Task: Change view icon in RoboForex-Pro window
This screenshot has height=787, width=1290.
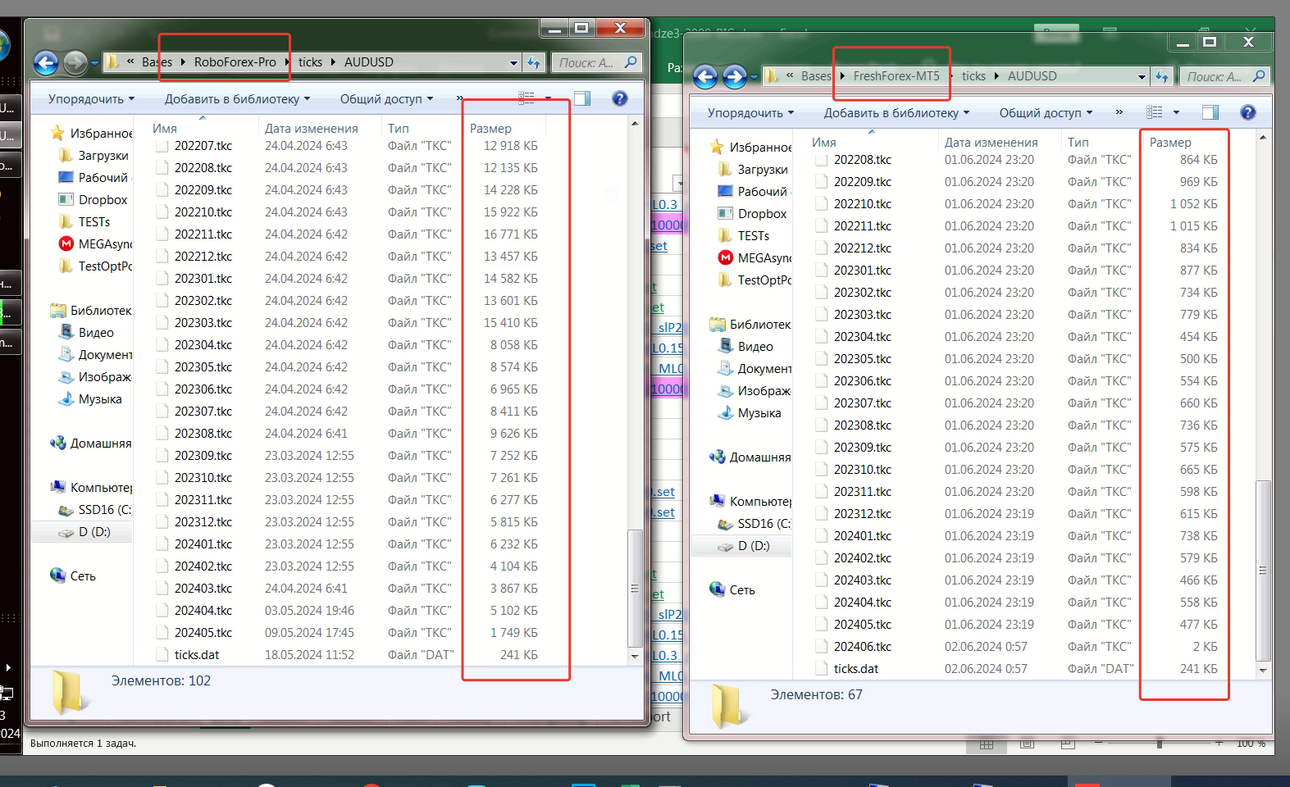Action: [x=527, y=98]
